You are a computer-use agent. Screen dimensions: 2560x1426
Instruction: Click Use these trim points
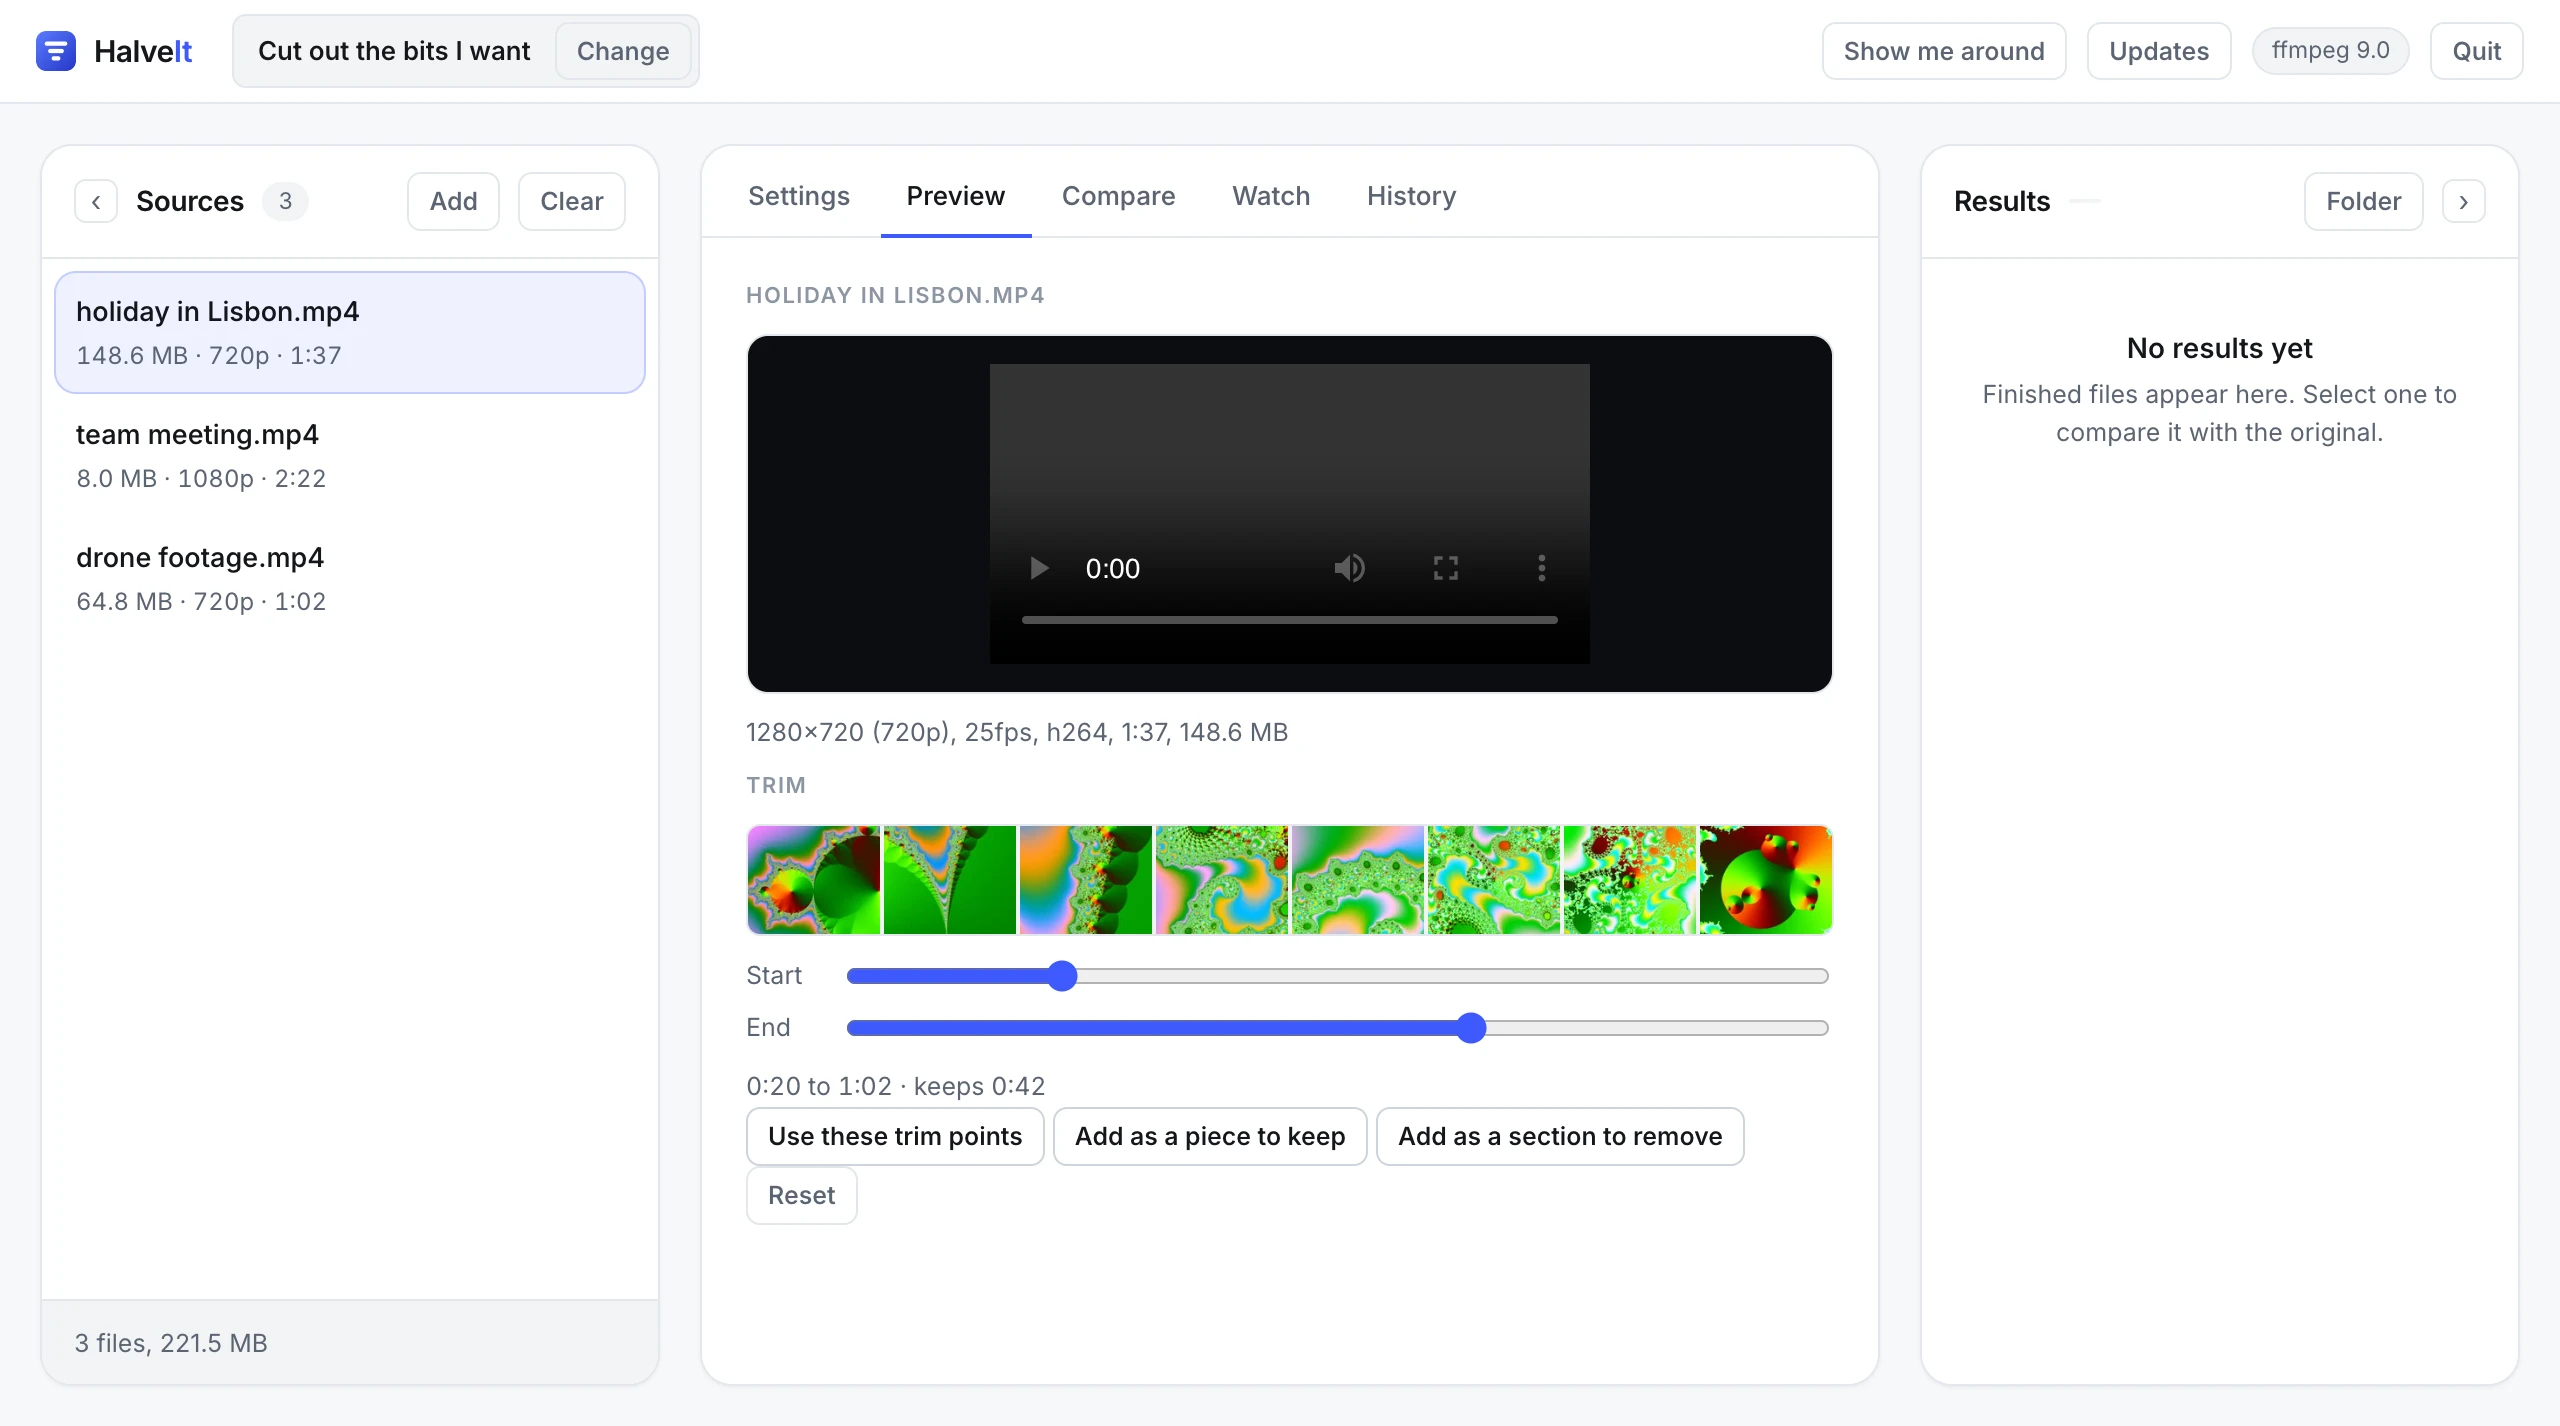(895, 1136)
